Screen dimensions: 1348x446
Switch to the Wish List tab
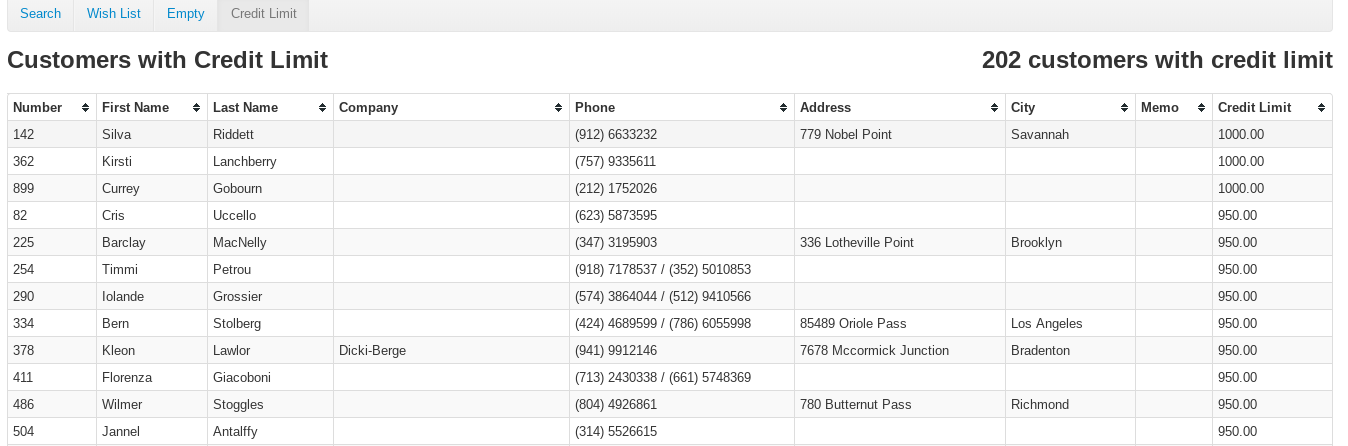113,14
